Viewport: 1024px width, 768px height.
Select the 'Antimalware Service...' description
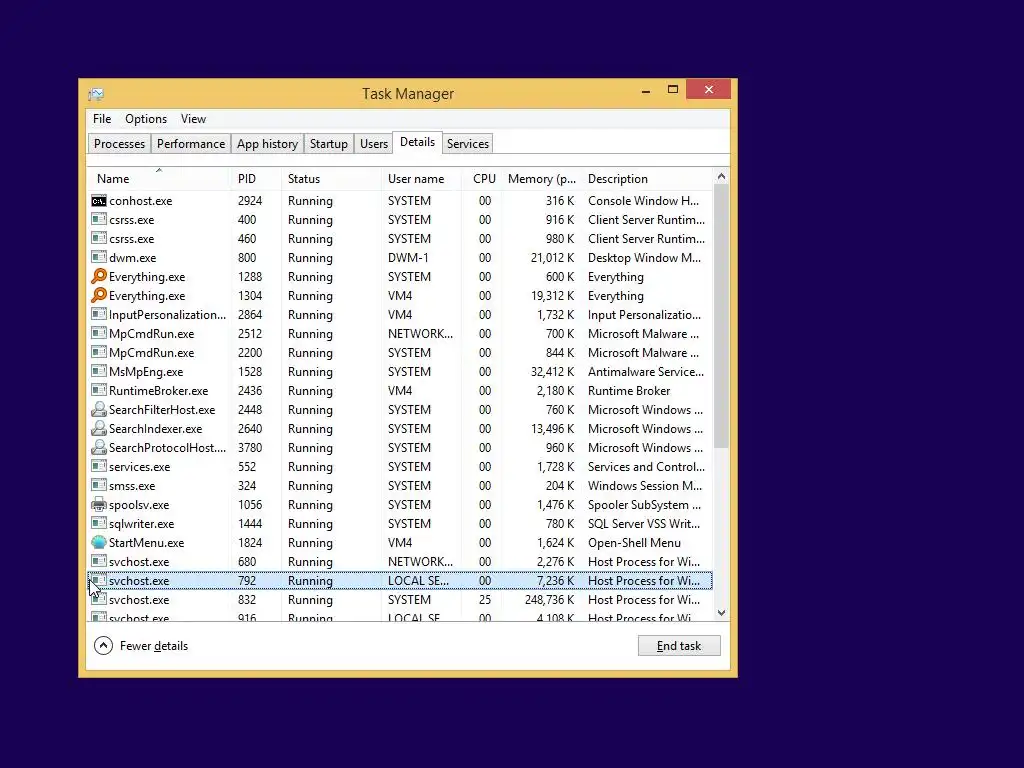click(x=646, y=371)
